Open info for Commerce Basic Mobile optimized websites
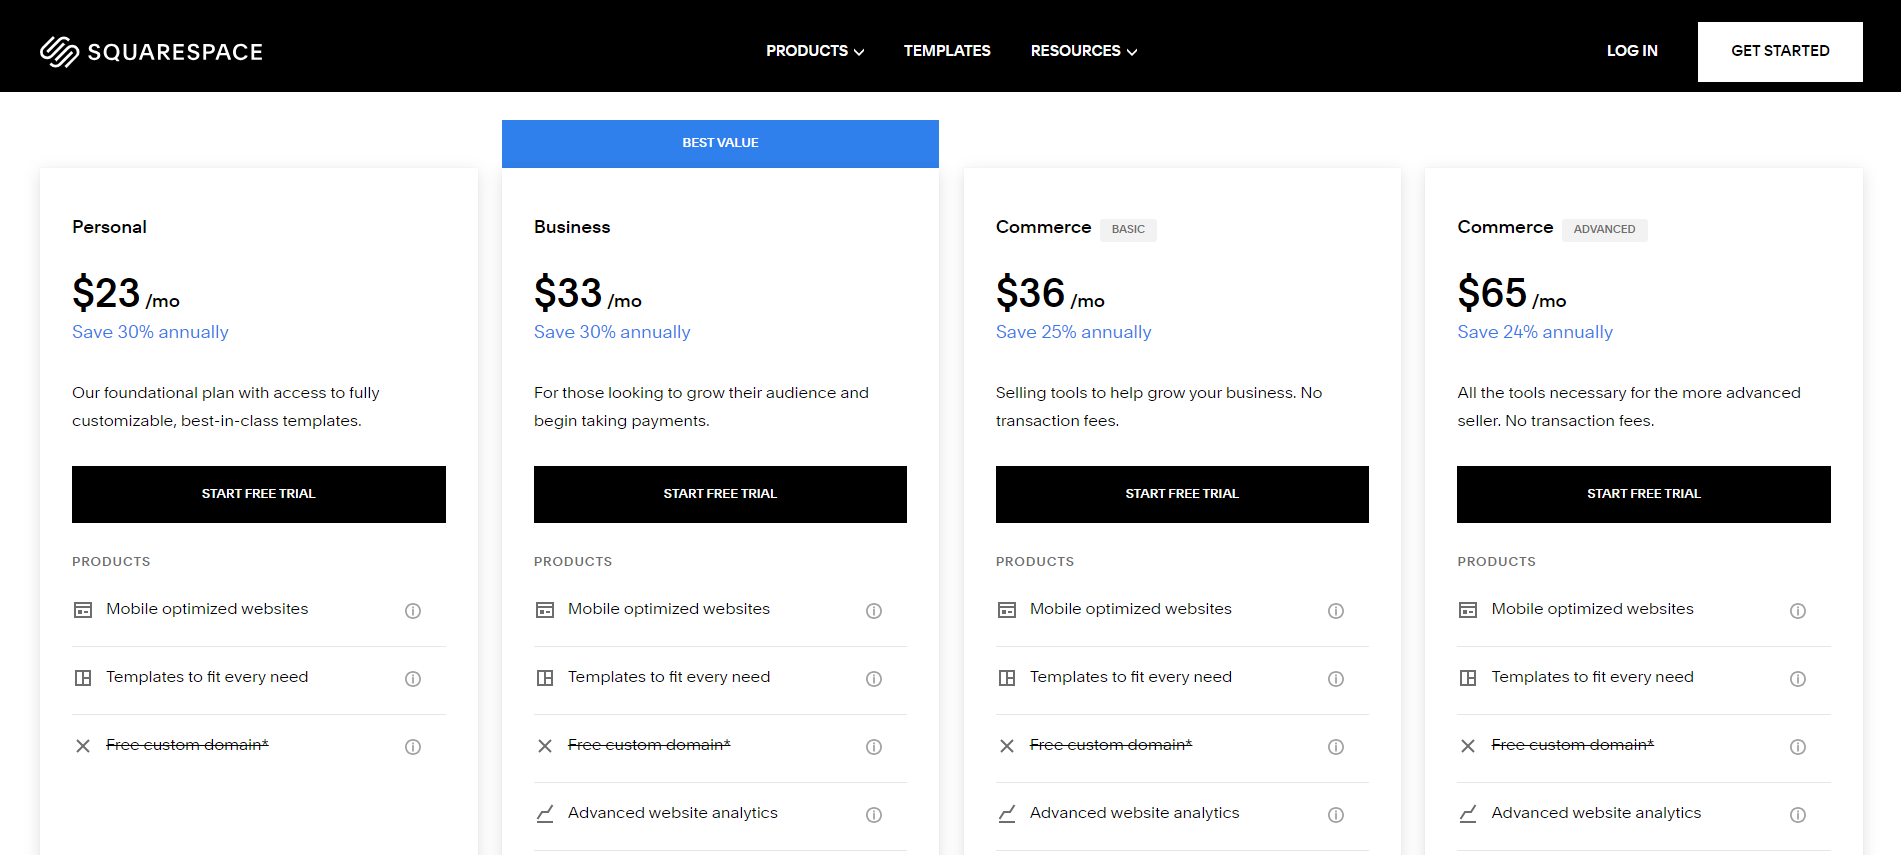The image size is (1901, 855). click(1336, 611)
